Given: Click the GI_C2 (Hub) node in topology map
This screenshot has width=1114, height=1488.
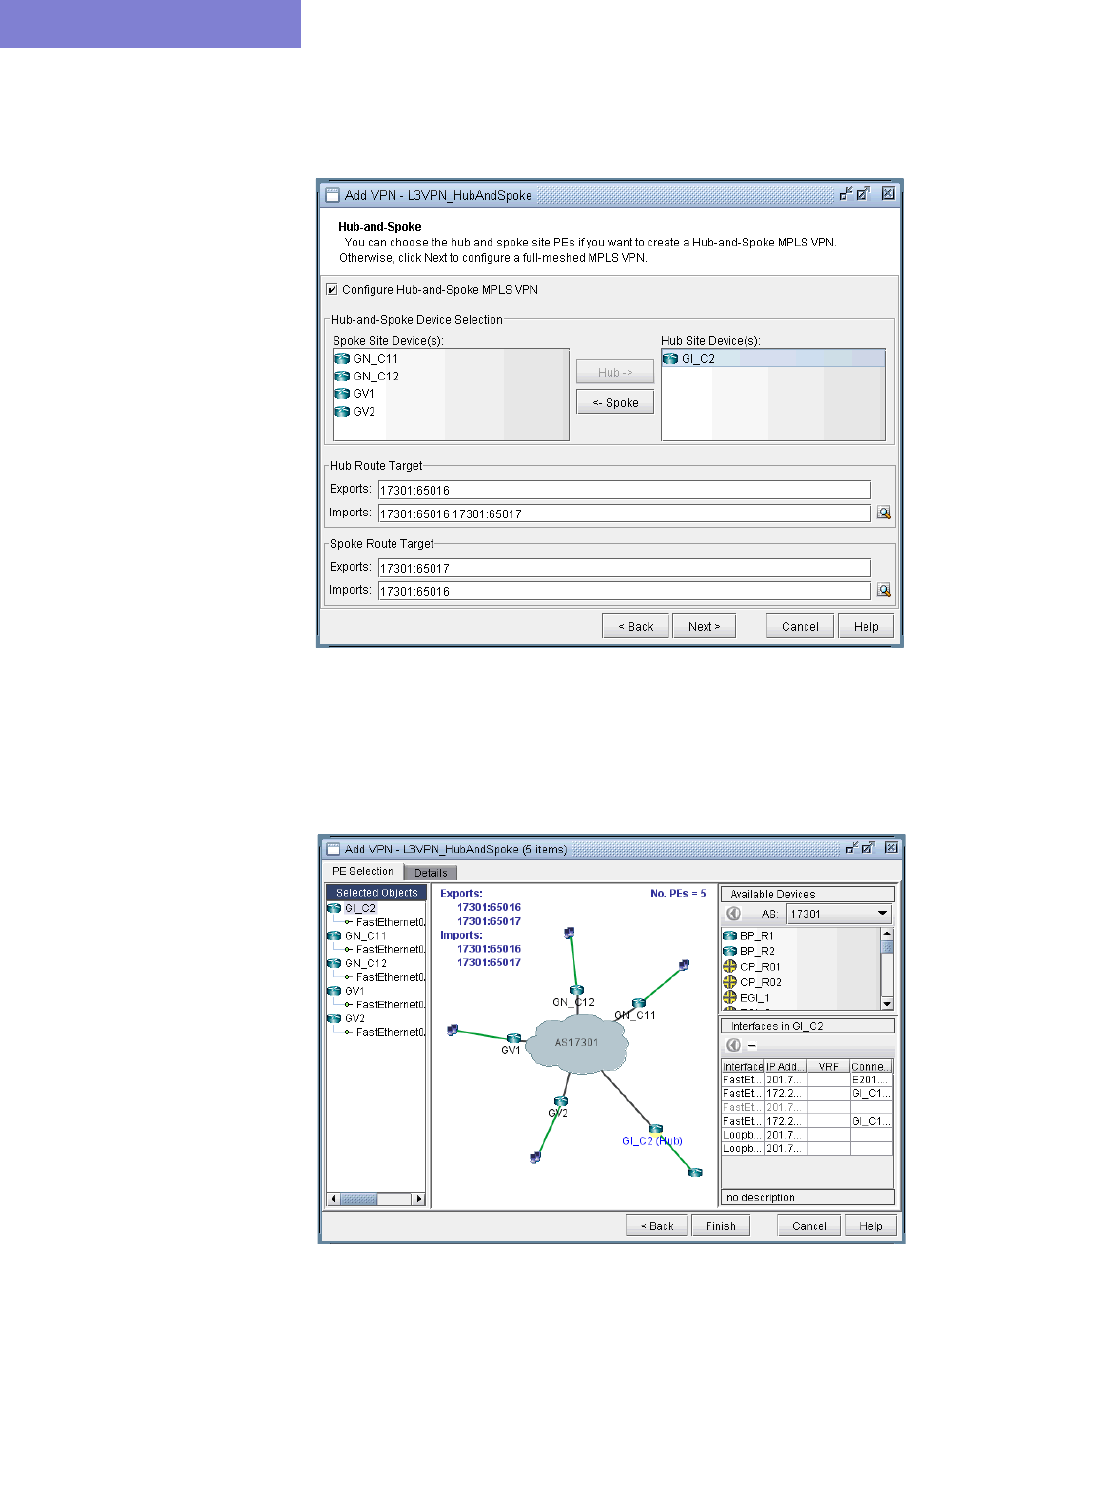Looking at the screenshot, I should [x=656, y=1129].
